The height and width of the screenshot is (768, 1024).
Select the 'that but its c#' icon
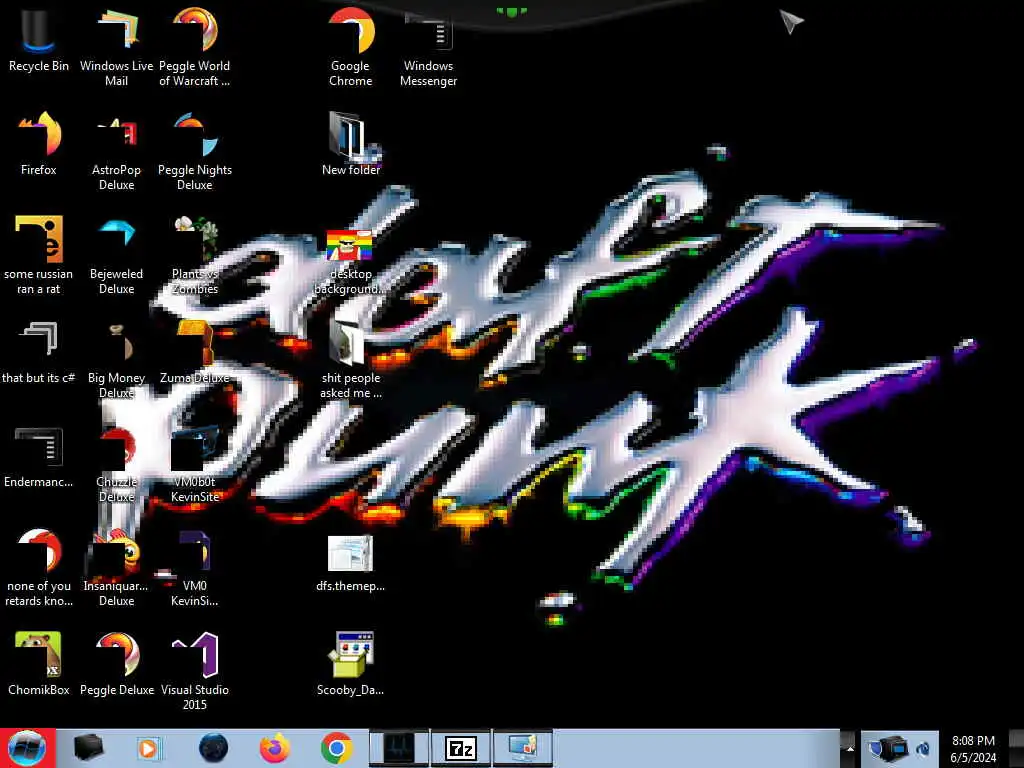(x=39, y=351)
